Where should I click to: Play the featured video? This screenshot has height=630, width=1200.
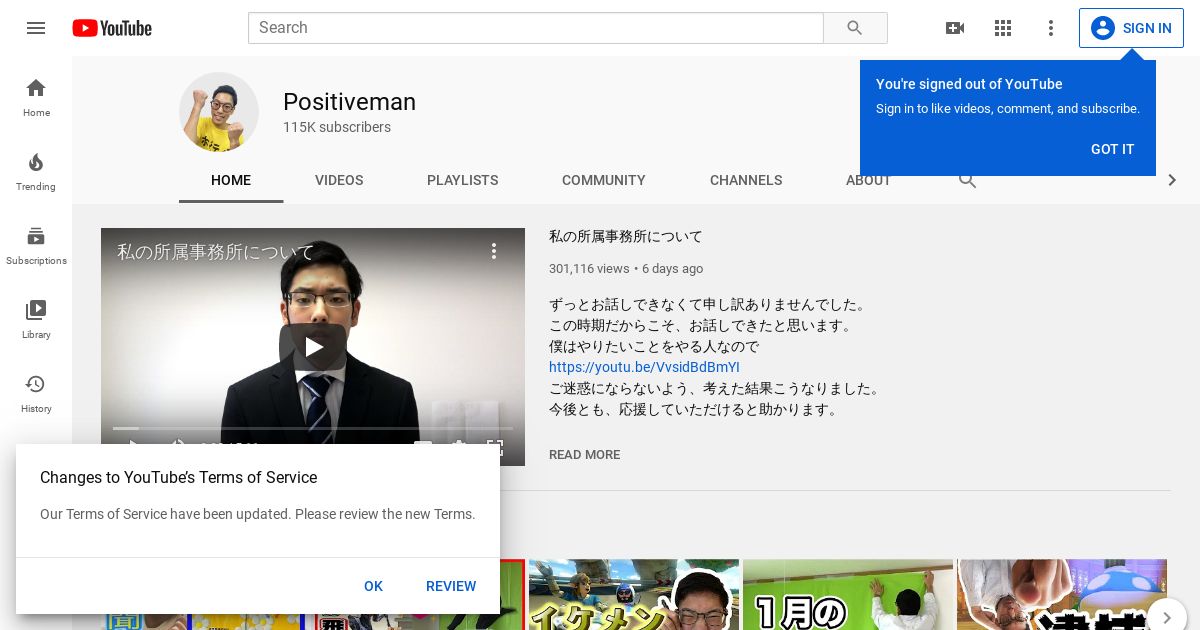coord(313,347)
